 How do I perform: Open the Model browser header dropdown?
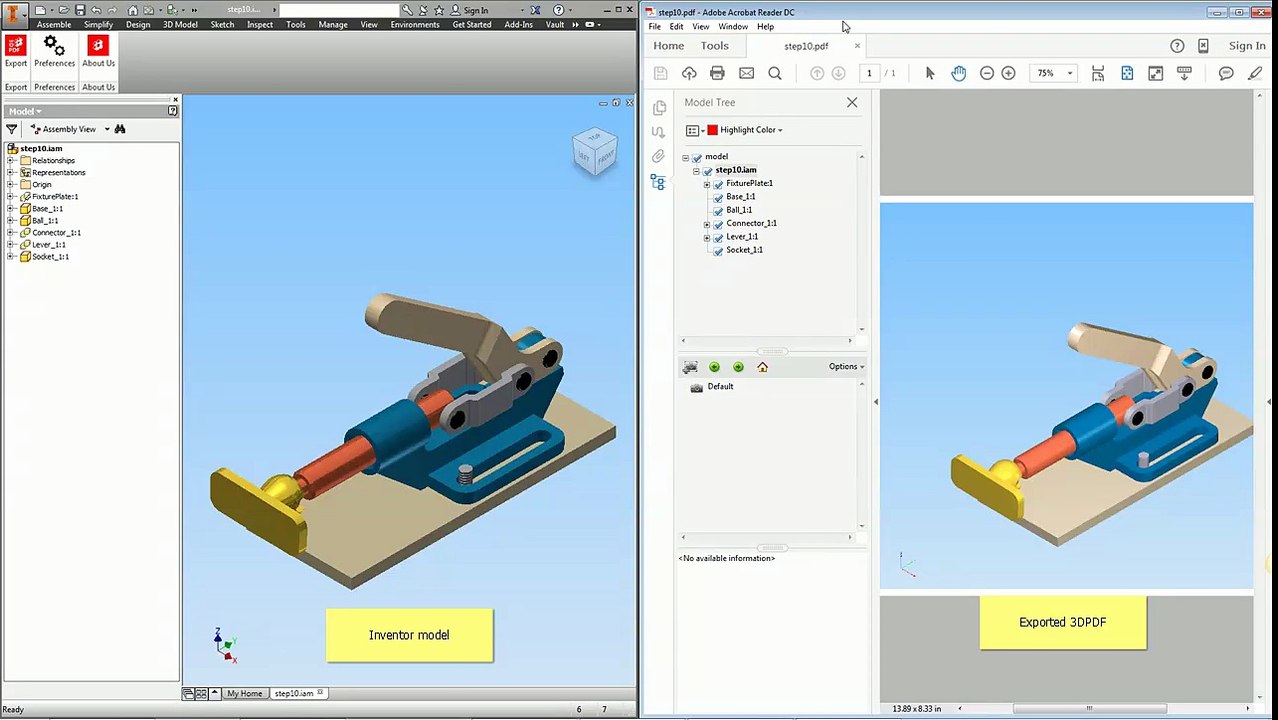tap(25, 111)
